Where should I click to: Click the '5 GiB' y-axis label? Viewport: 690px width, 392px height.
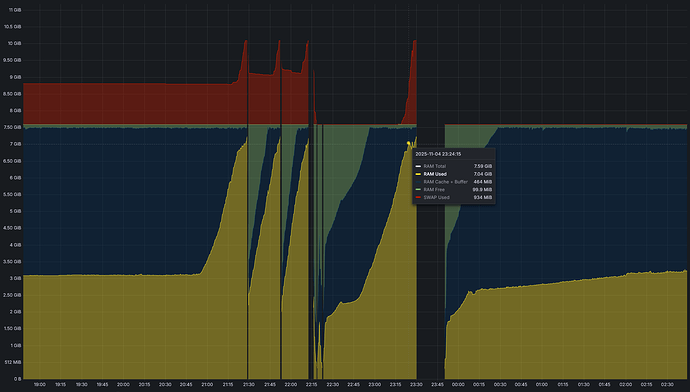15,211
